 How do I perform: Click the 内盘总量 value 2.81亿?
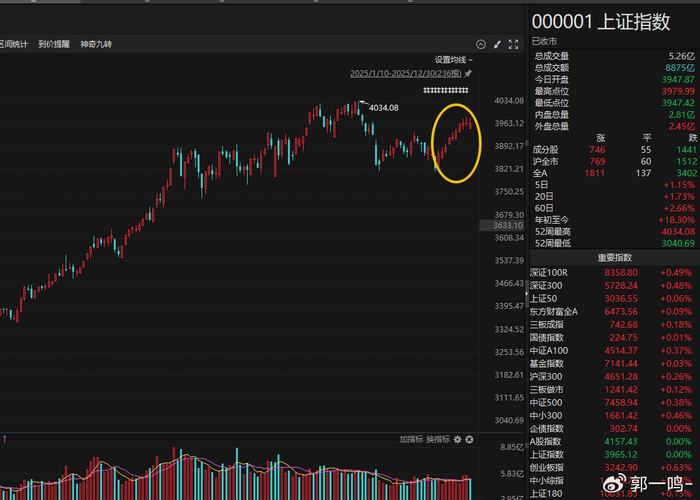(681, 114)
